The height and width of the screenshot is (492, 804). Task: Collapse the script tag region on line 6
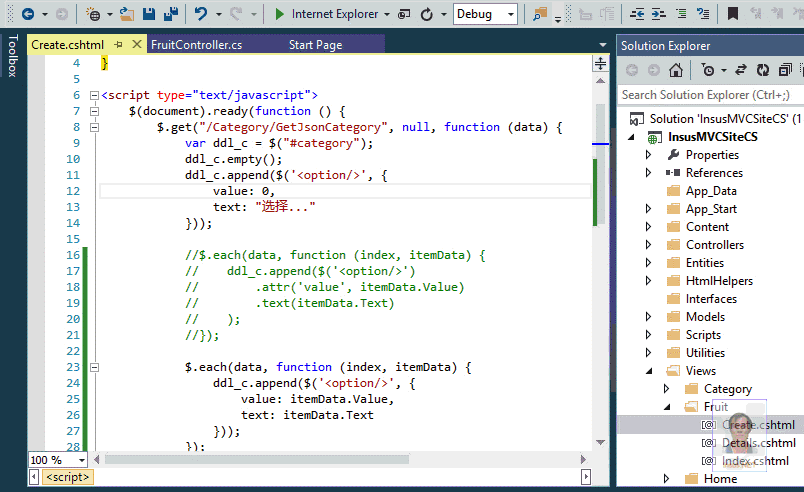pyautogui.click(x=94, y=95)
